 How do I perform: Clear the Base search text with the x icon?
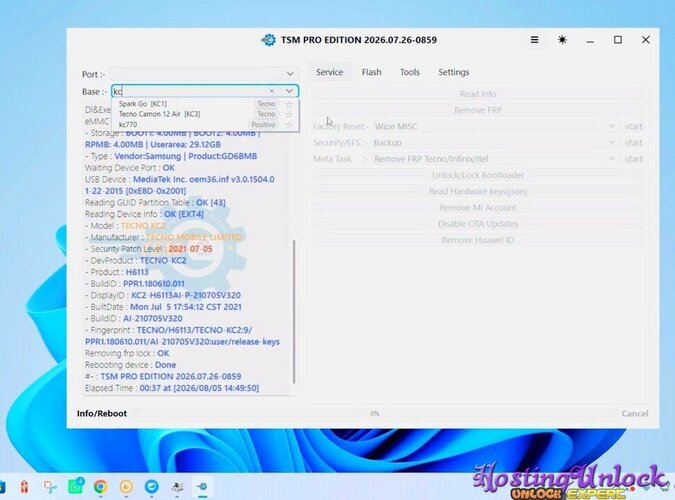click(272, 91)
